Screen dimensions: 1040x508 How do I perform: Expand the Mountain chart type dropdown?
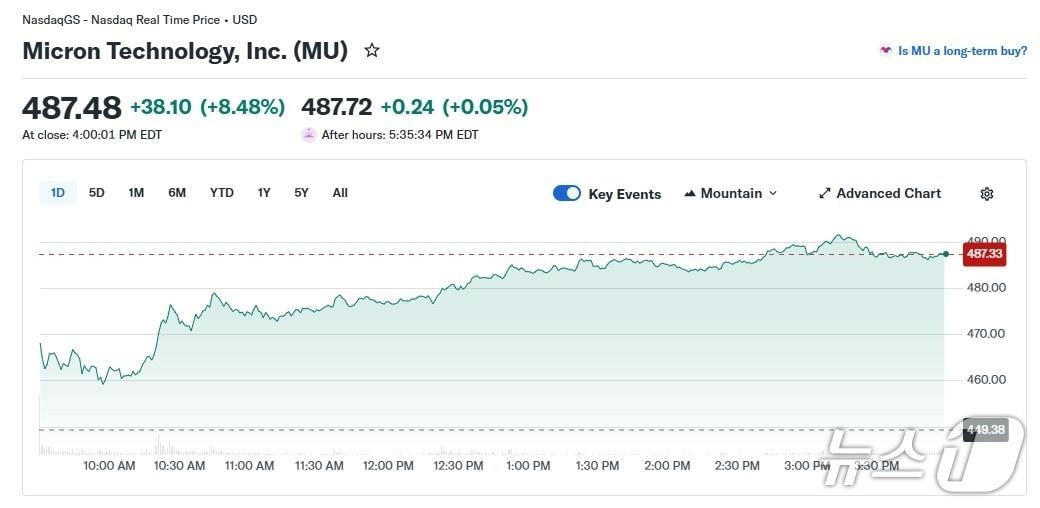click(731, 194)
